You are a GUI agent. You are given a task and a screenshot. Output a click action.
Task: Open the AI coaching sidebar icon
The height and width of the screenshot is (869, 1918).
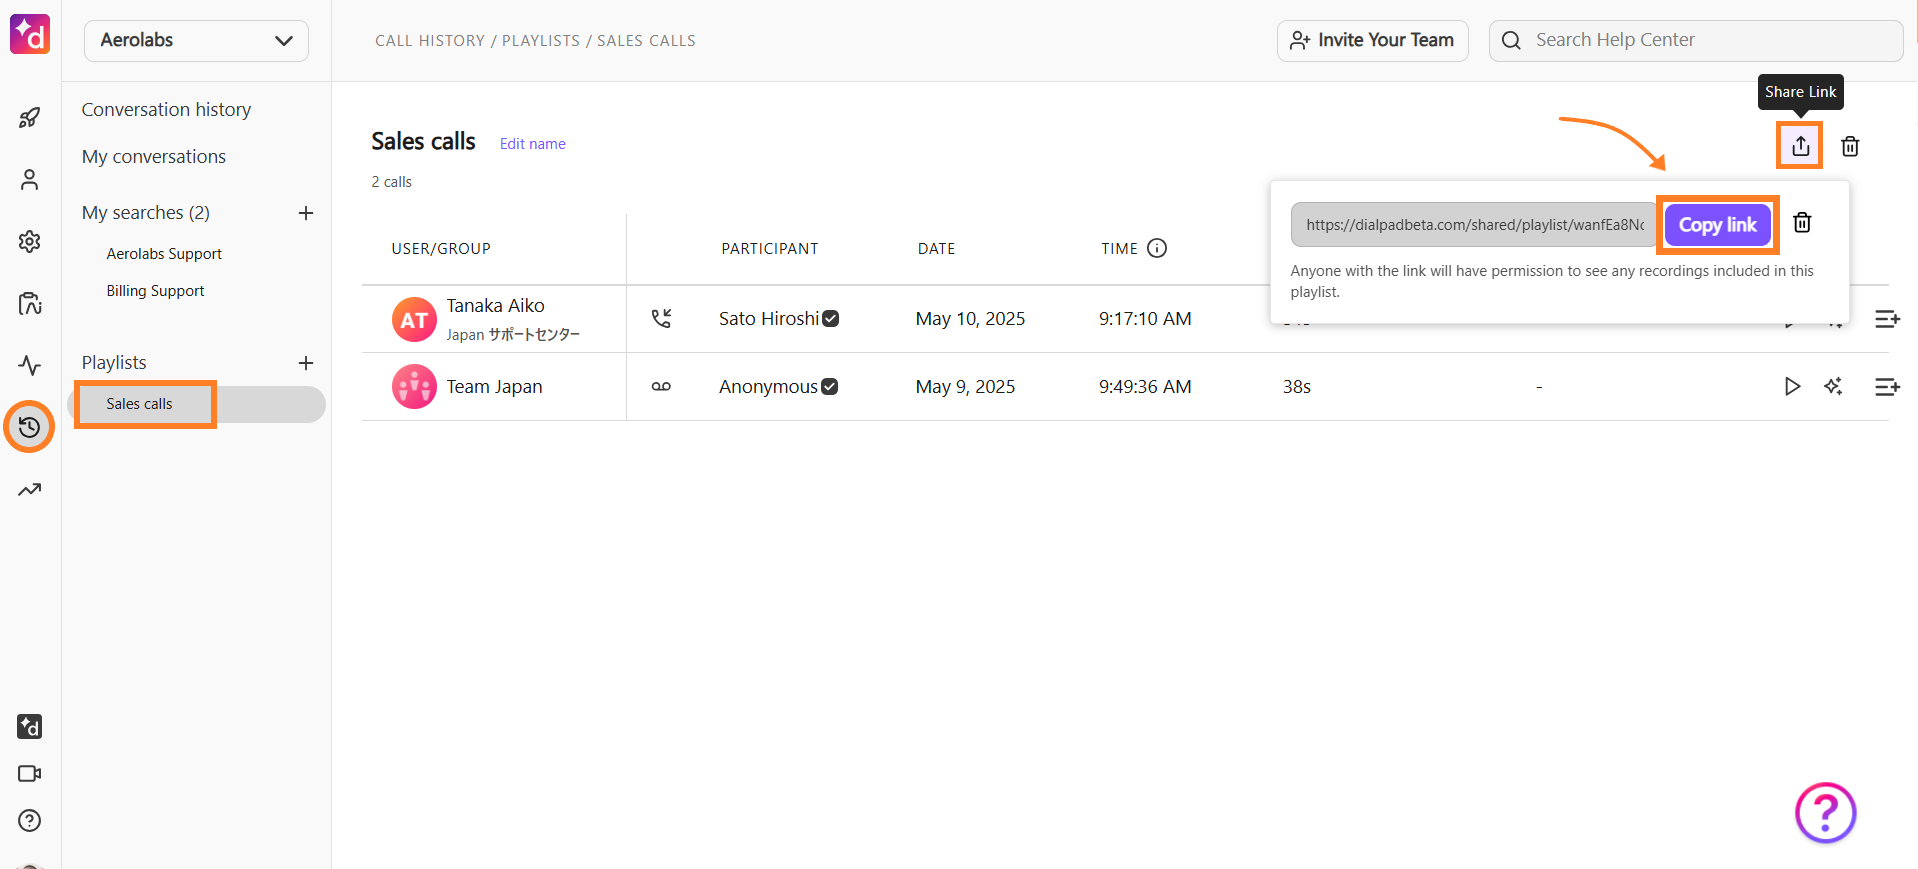tap(30, 304)
